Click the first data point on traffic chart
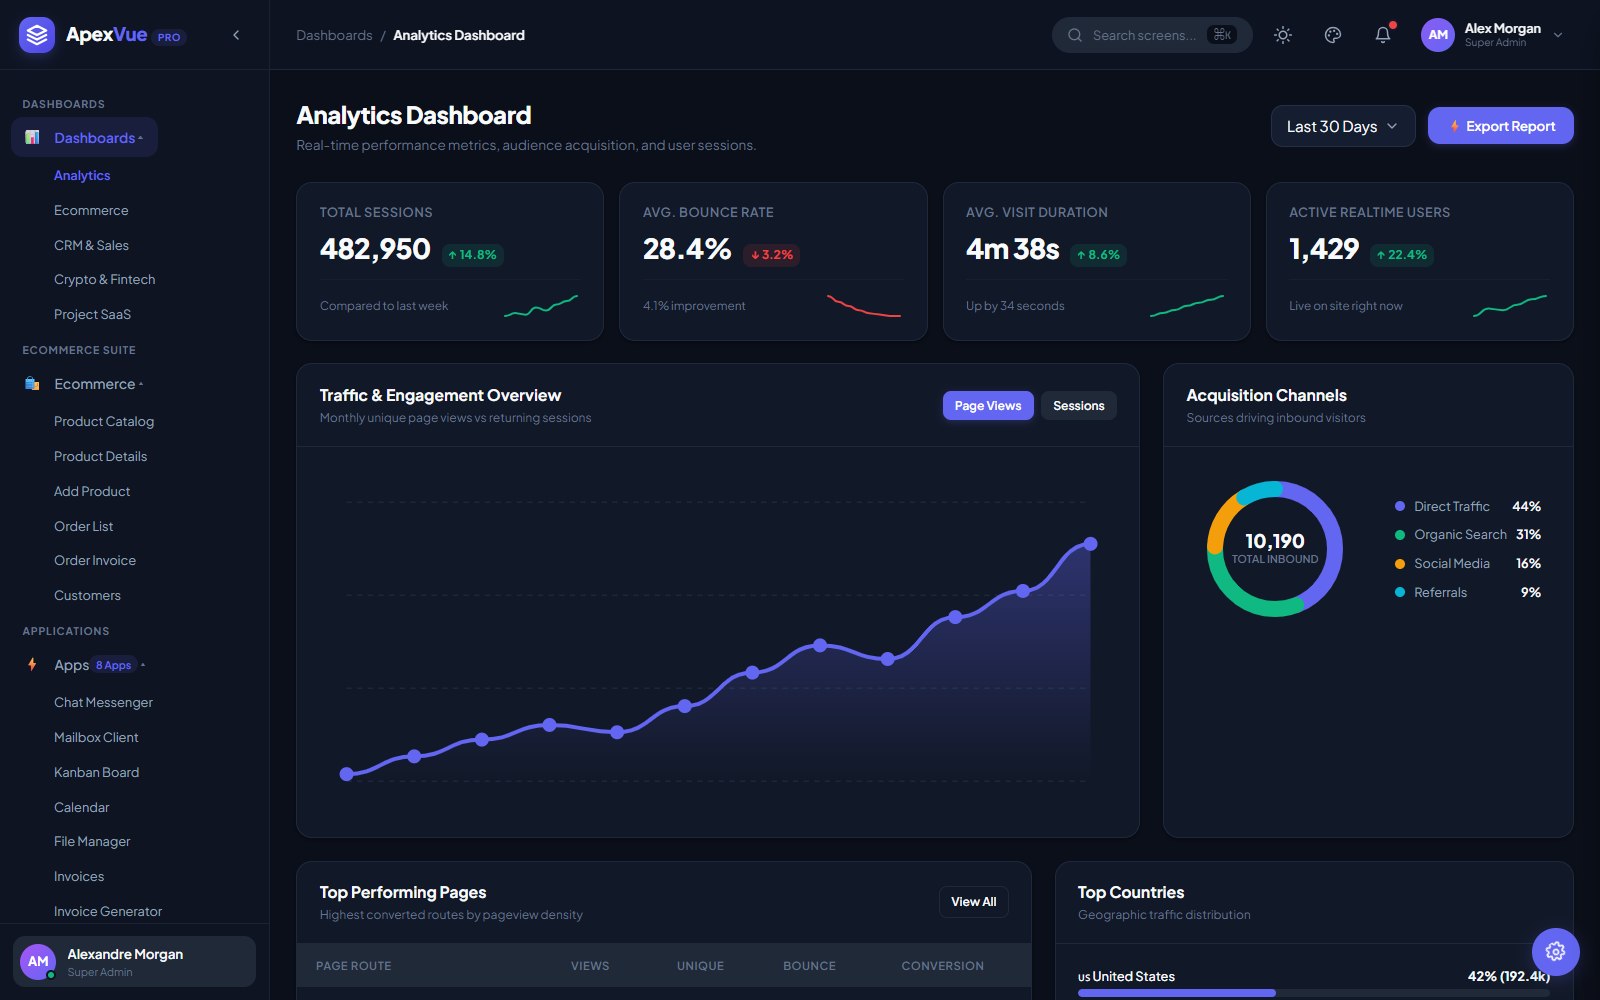Screen dimensions: 1600x1000 click(x=347, y=774)
